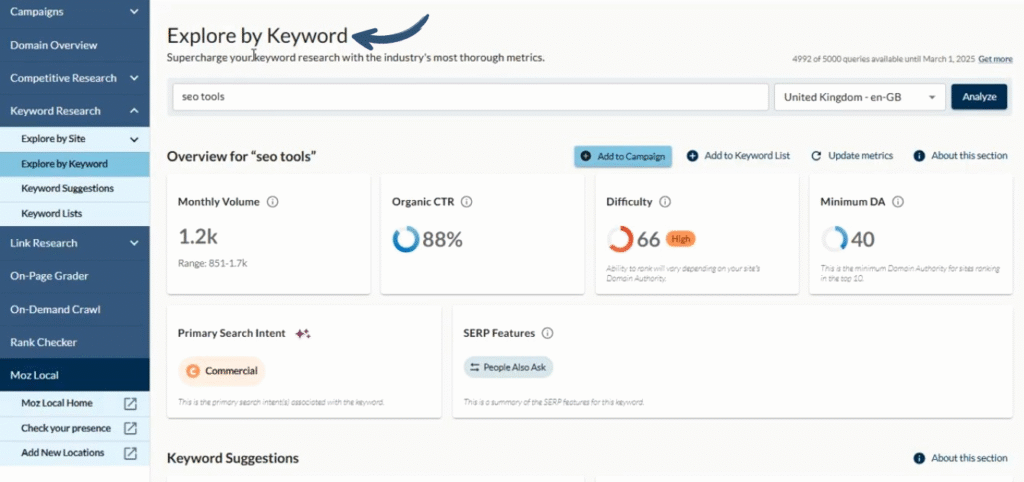Click the 1.2k monthly volume value
The height and width of the screenshot is (482, 1024).
point(198,237)
